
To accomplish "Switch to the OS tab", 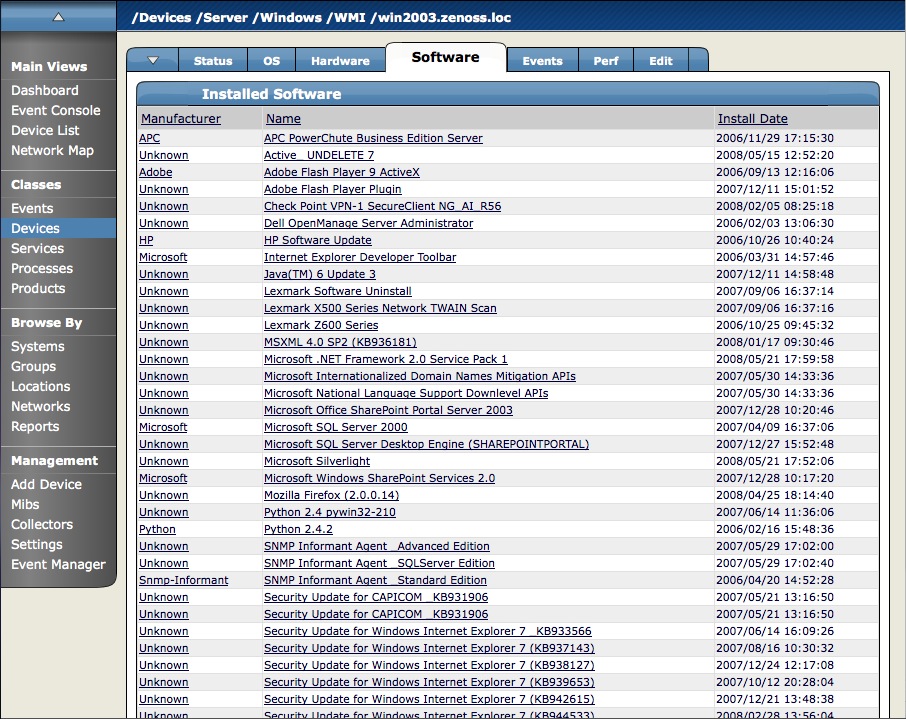I will [272, 61].
